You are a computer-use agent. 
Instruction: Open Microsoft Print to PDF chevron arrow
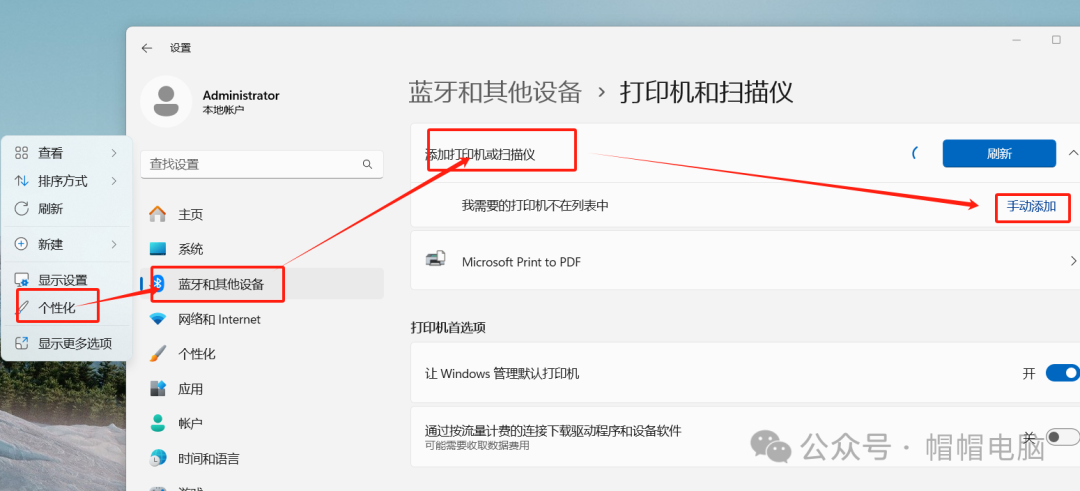[1073, 261]
